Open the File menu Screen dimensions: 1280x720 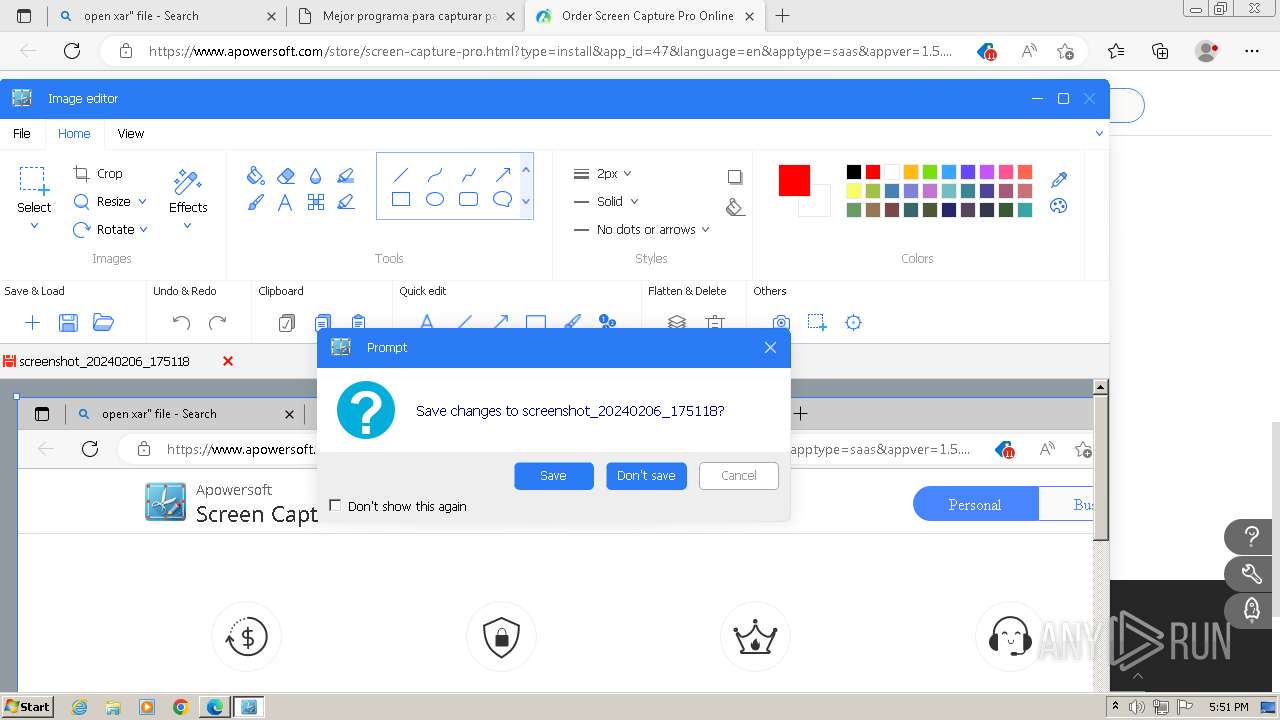[21, 133]
